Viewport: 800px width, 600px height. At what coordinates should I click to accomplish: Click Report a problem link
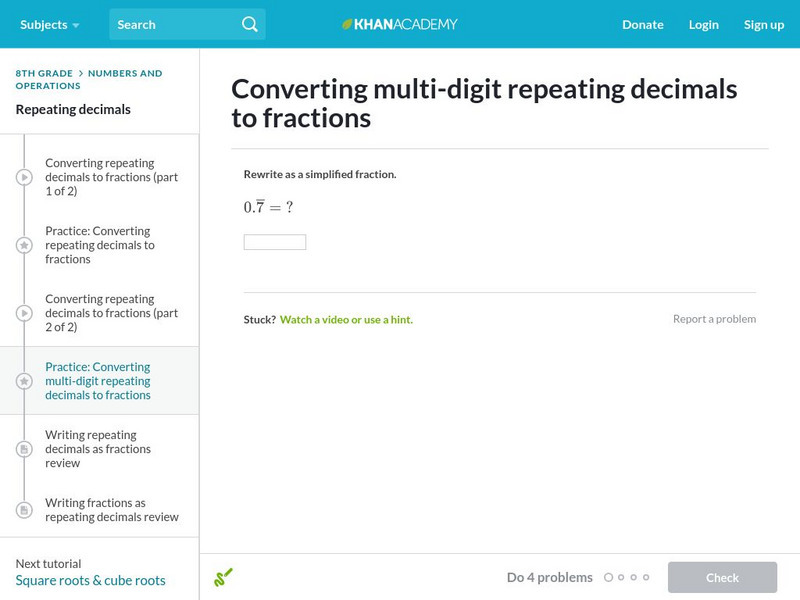pyautogui.click(x=714, y=319)
